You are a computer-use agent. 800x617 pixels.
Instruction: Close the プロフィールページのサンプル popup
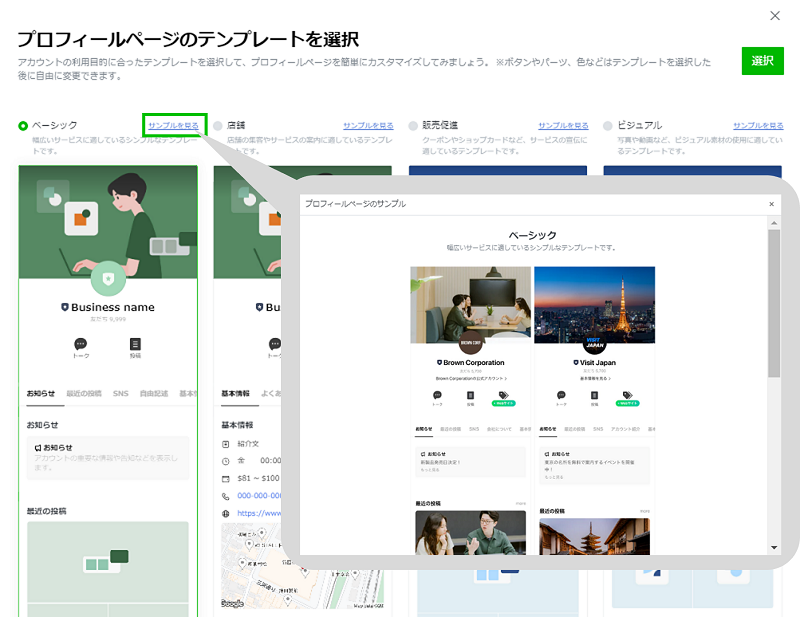[x=771, y=204]
